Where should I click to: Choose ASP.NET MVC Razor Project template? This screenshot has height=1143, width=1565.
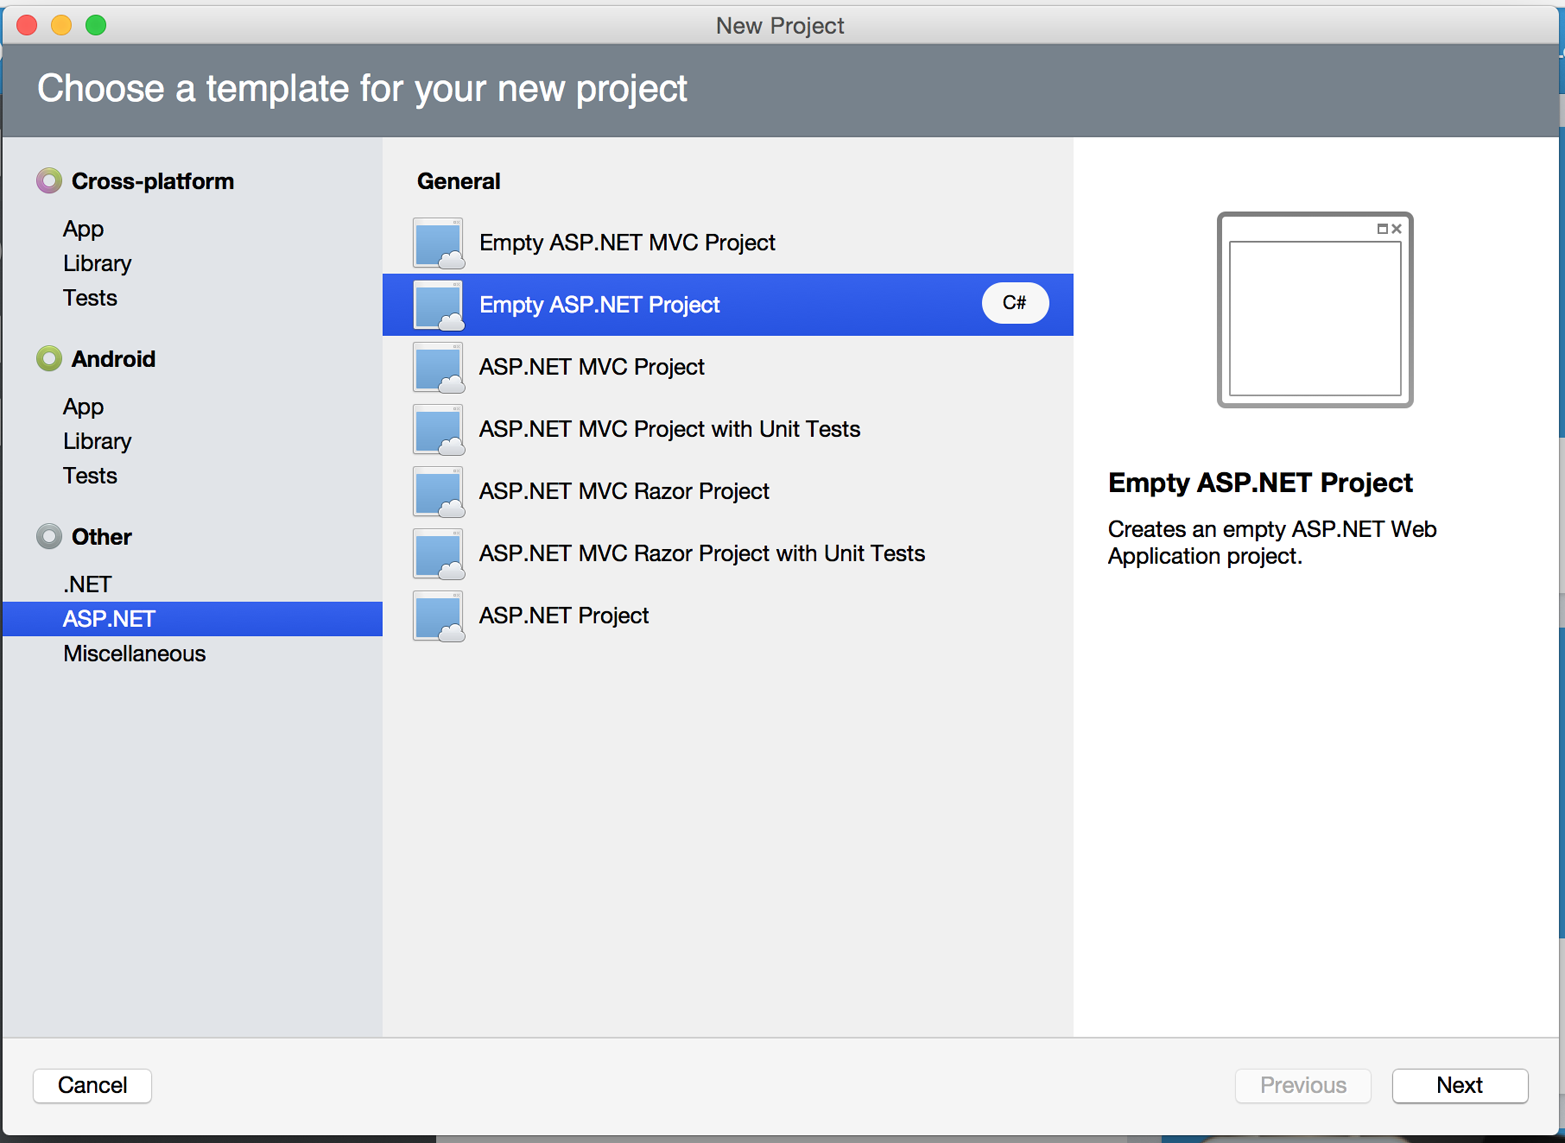pyautogui.click(x=728, y=491)
